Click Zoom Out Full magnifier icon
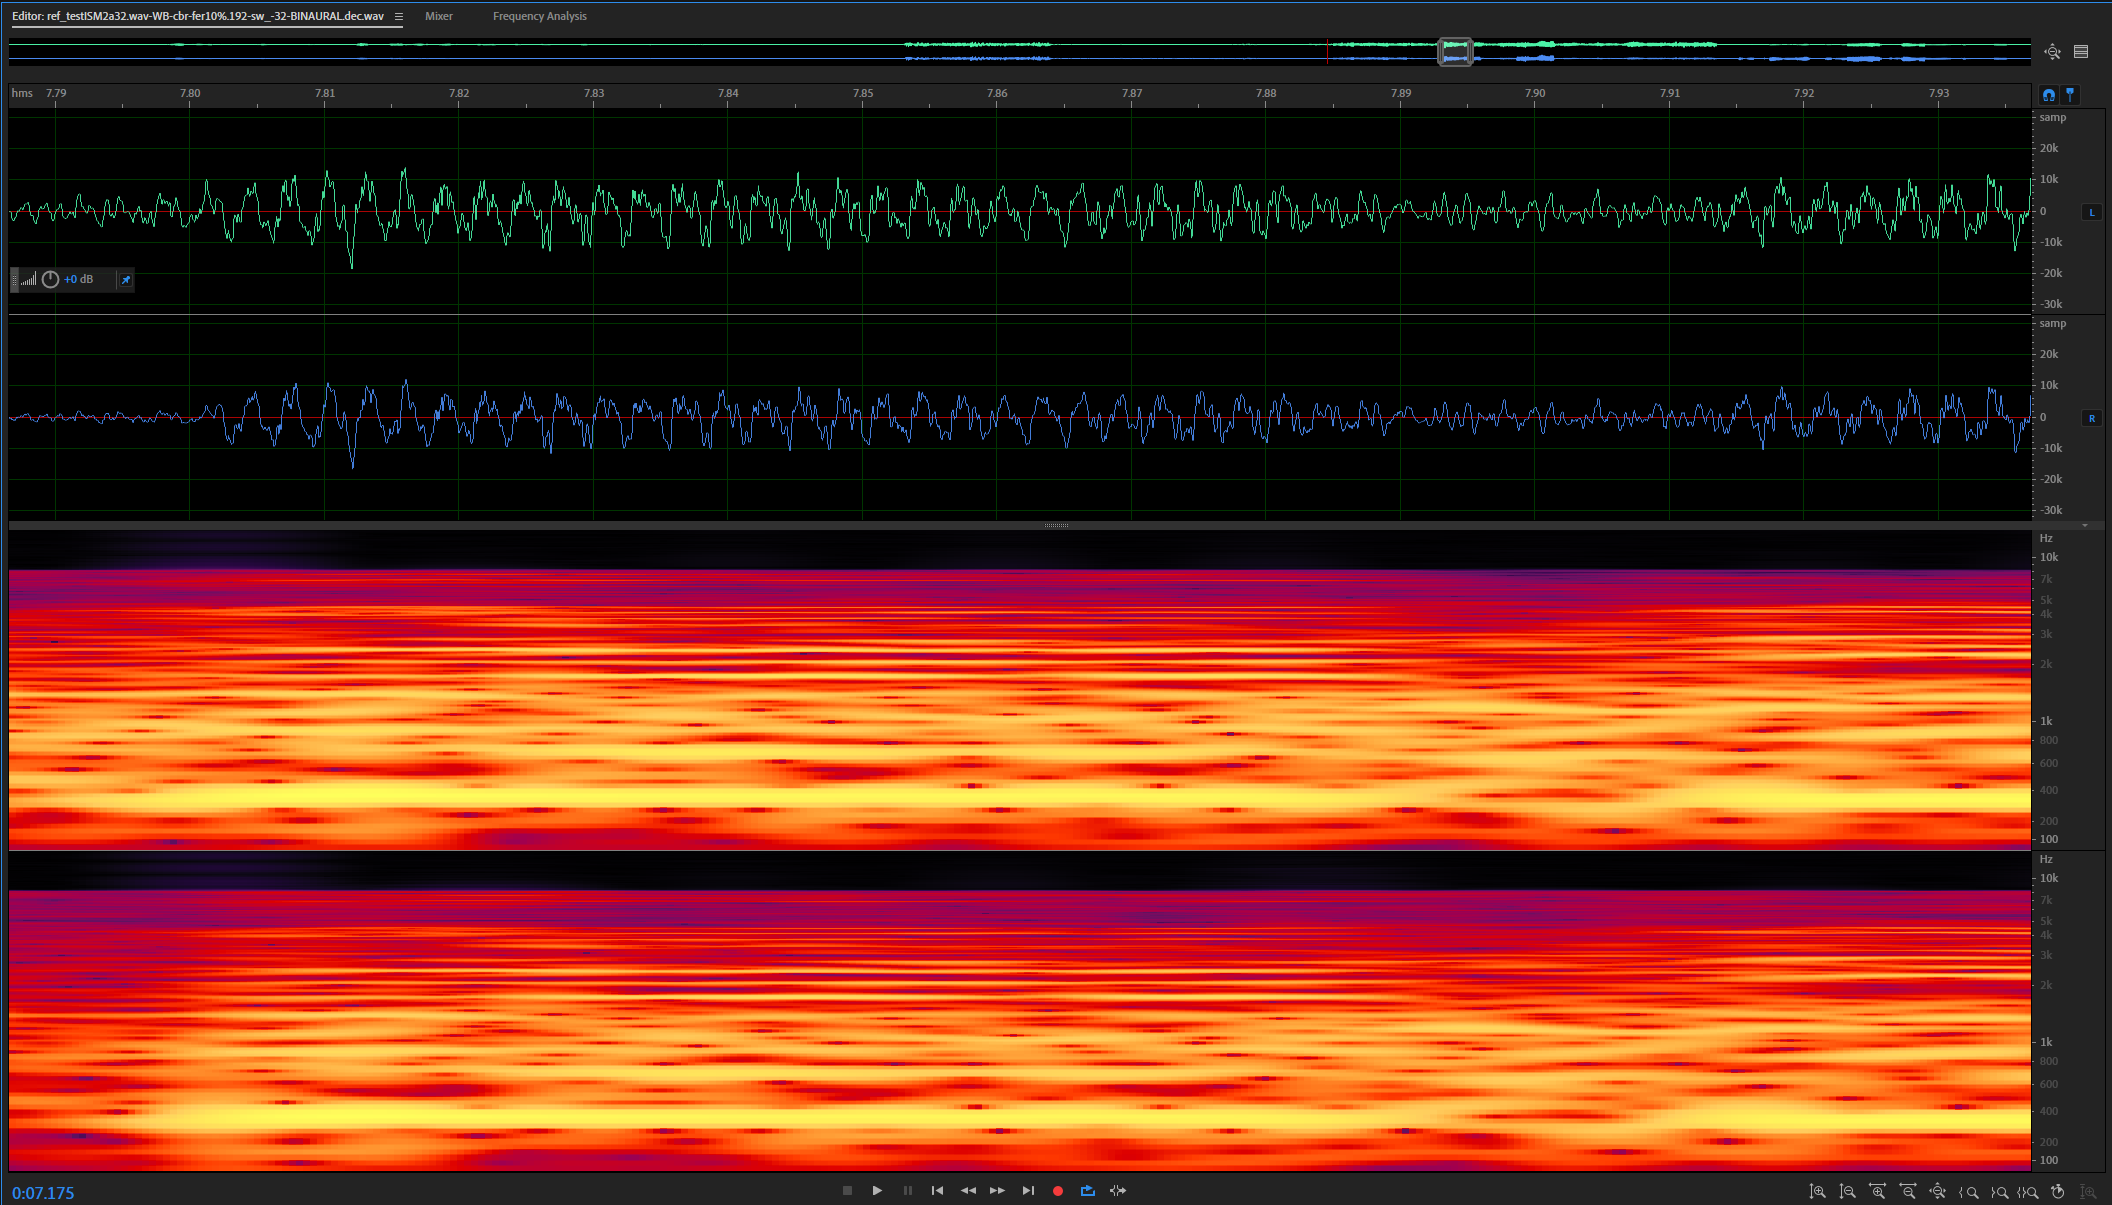The width and height of the screenshot is (2112, 1205). point(1937,1191)
